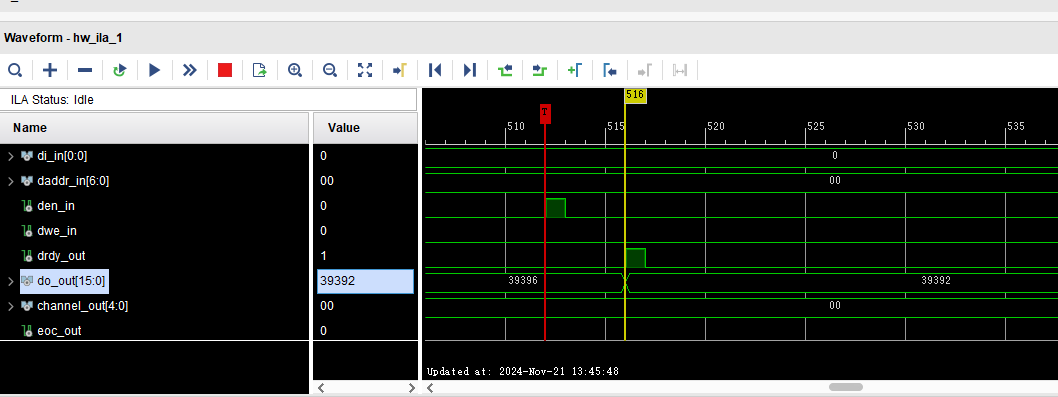Viewport: 1058px width, 397px height.
Task: Click left scroll arrow under waveform
Action: click(430, 388)
